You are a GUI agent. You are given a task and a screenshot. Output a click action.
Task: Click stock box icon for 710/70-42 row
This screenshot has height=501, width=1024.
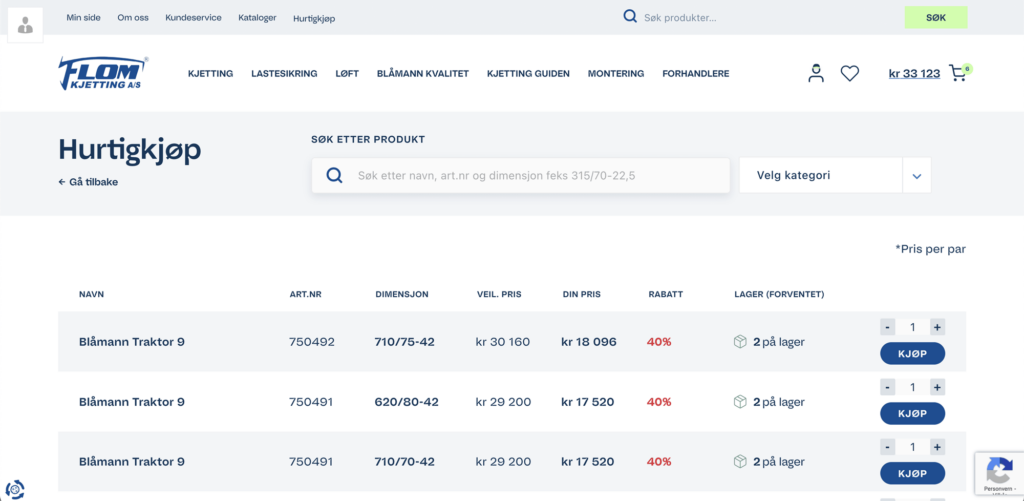click(x=740, y=461)
